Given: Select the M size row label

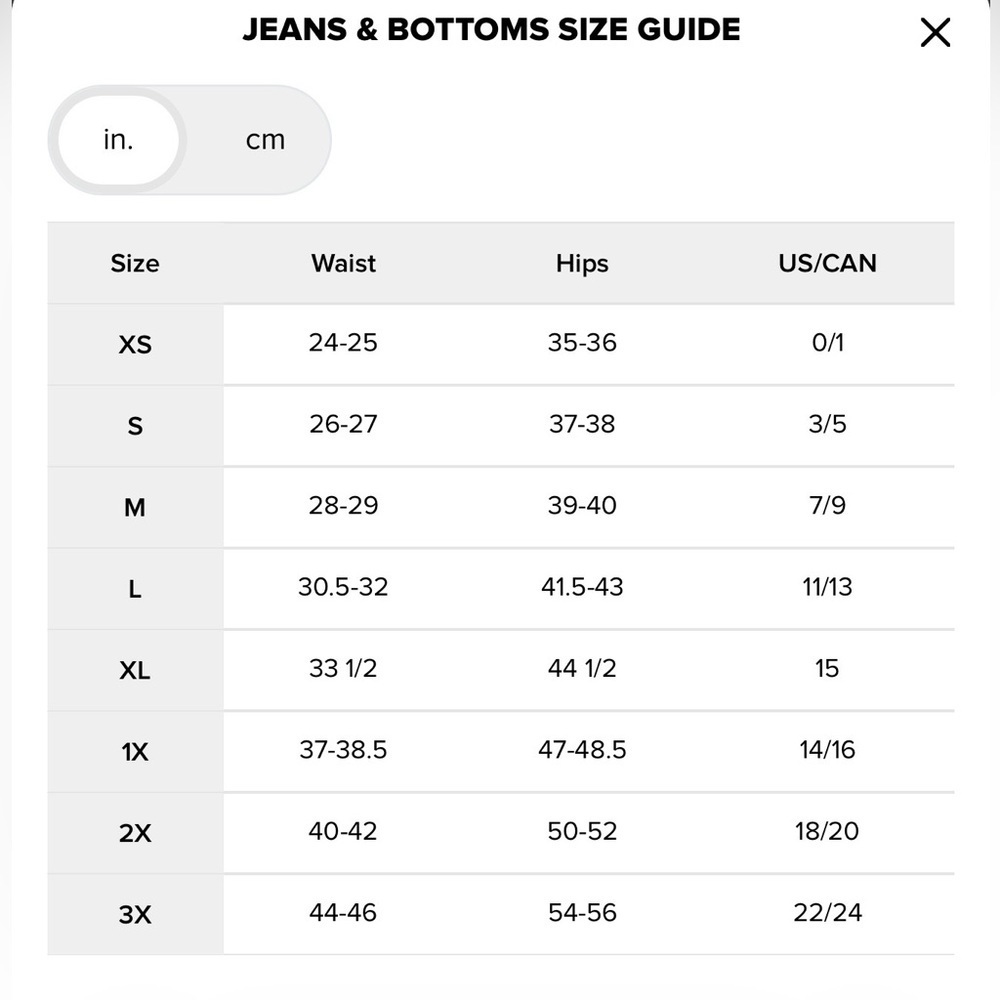Looking at the screenshot, I should point(135,508).
